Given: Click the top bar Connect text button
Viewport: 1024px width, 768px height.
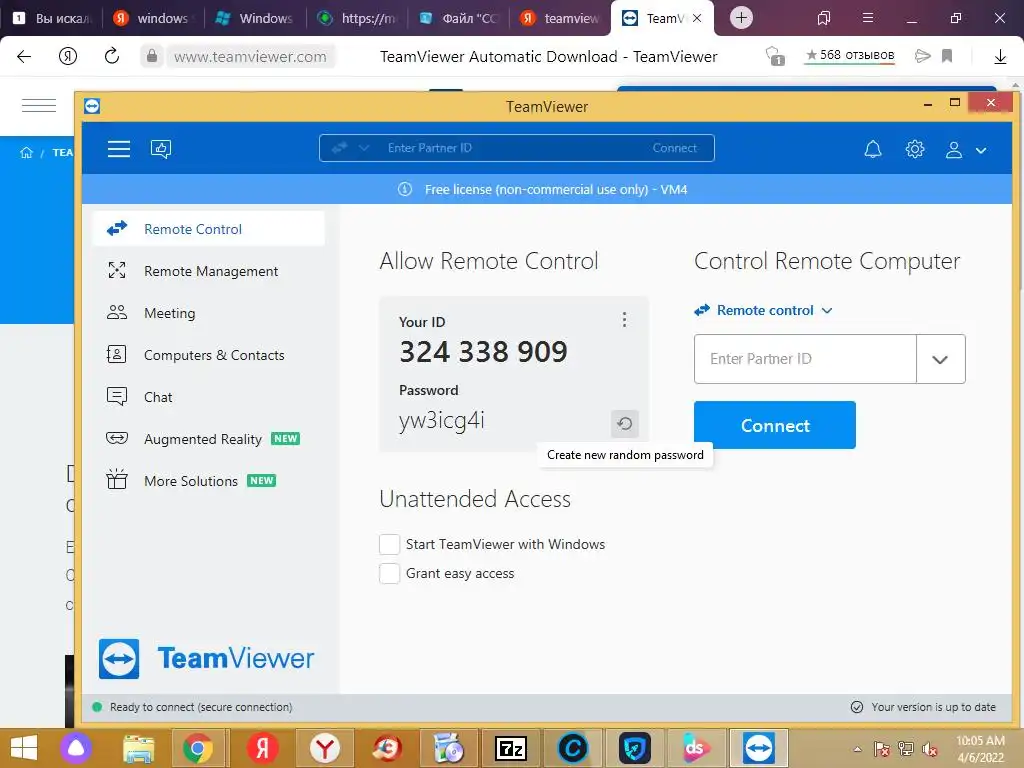Looking at the screenshot, I should pyautogui.click(x=674, y=148).
